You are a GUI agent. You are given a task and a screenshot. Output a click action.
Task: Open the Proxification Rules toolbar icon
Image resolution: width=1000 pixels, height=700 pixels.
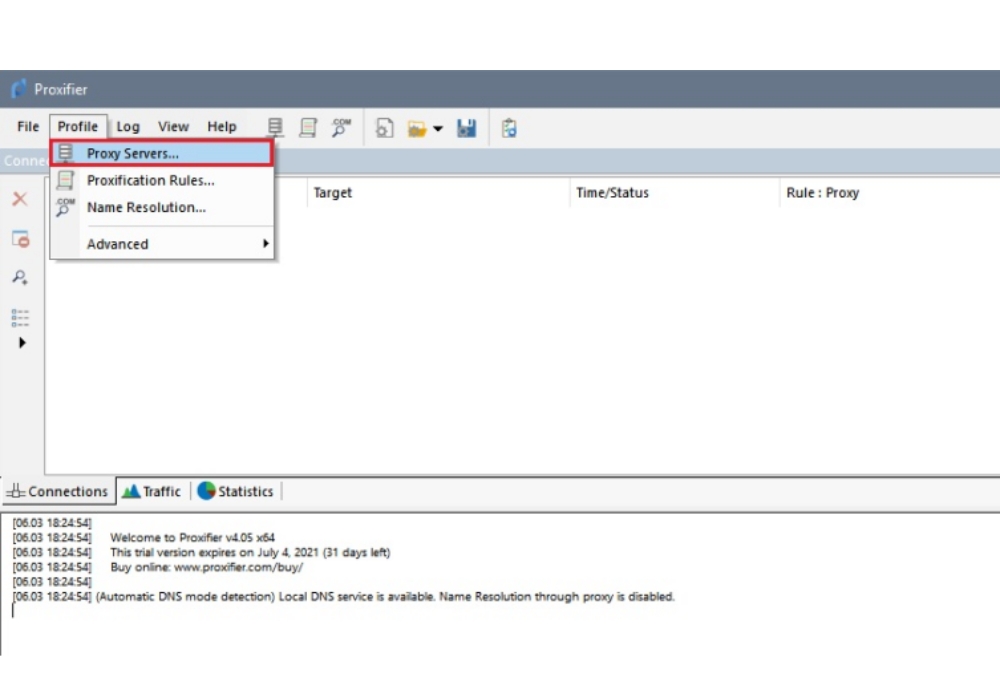pos(308,128)
